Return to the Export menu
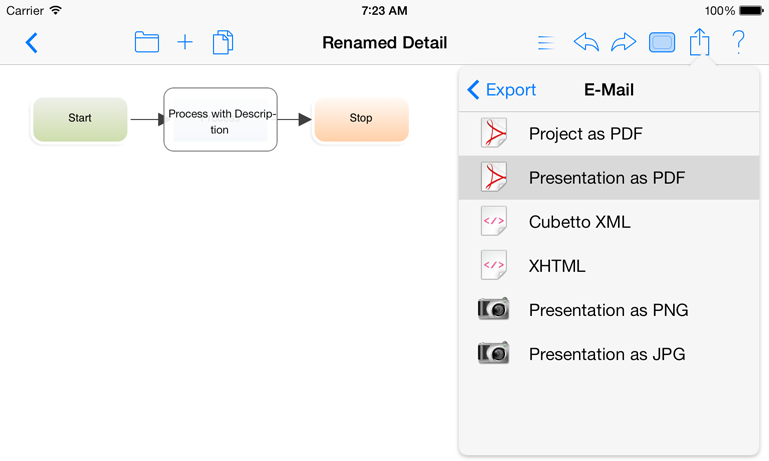Viewport: 769px width, 461px height. coord(502,90)
